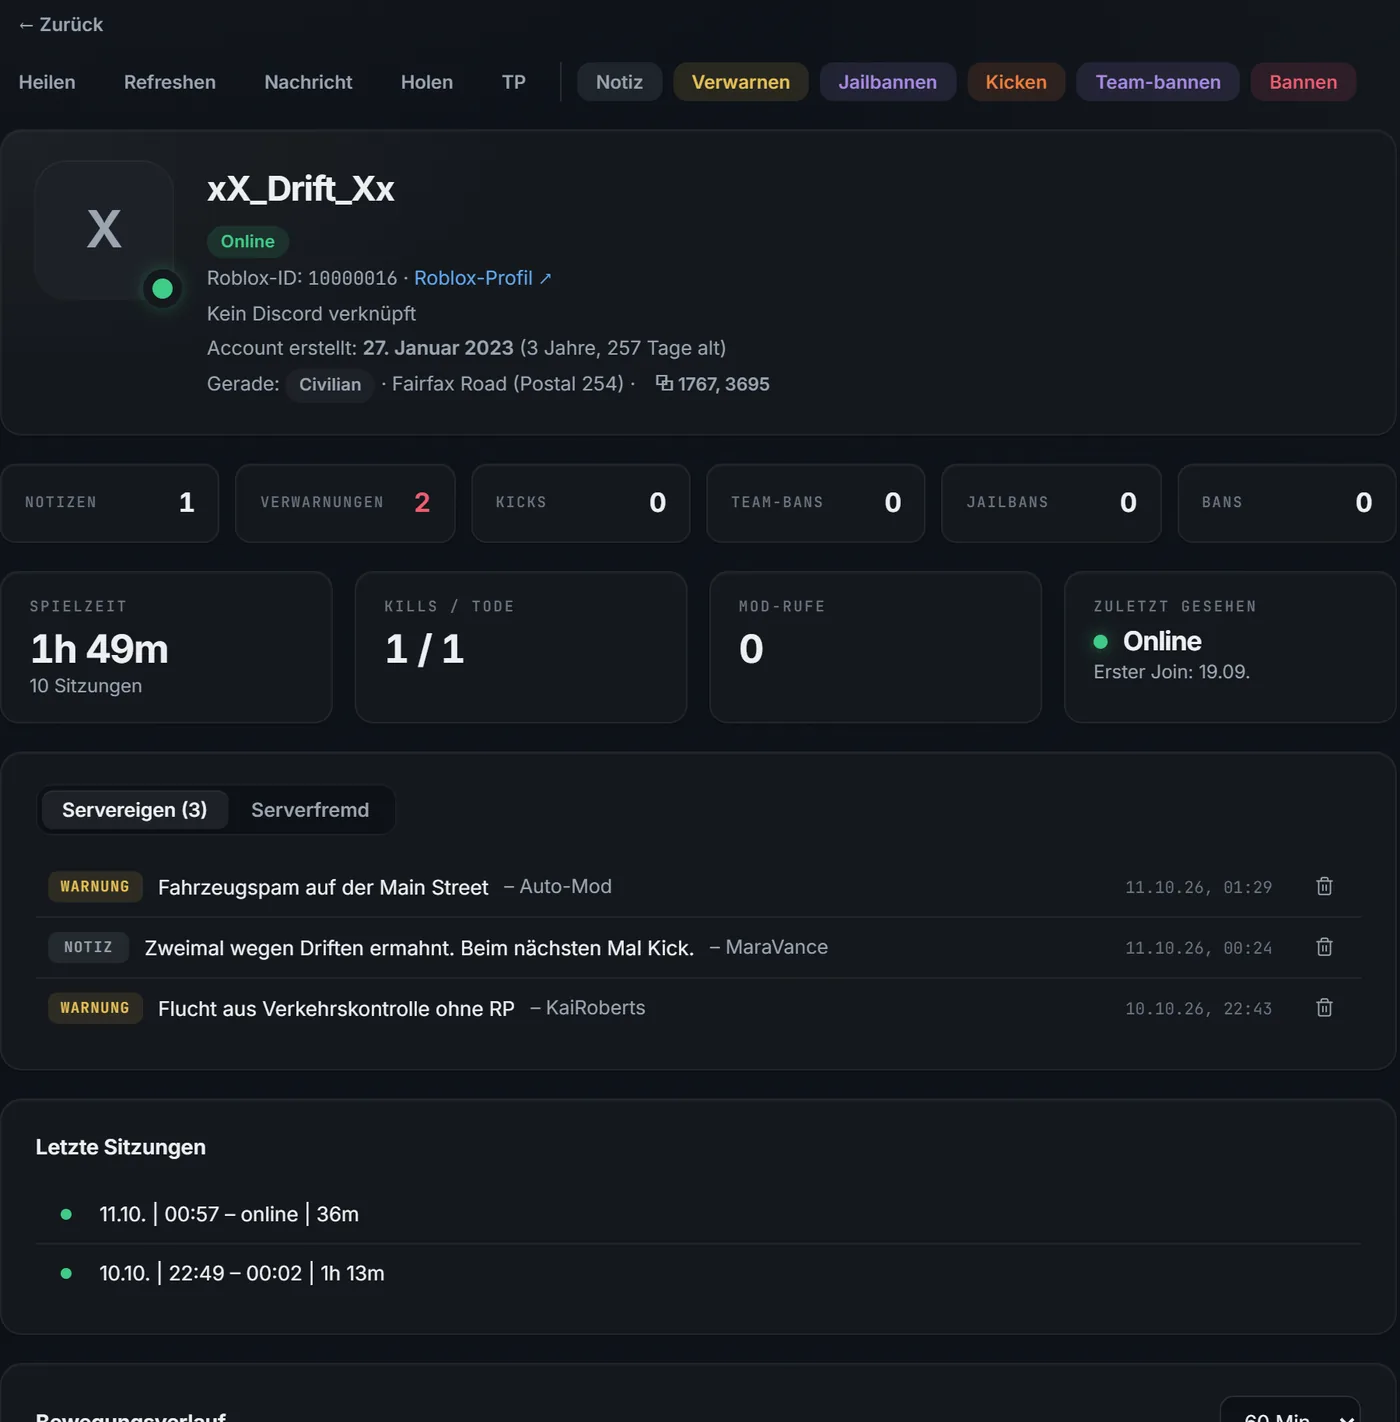Click timestamp 11.10.26, 01:29
This screenshot has height=1422, width=1400.
coord(1199,887)
